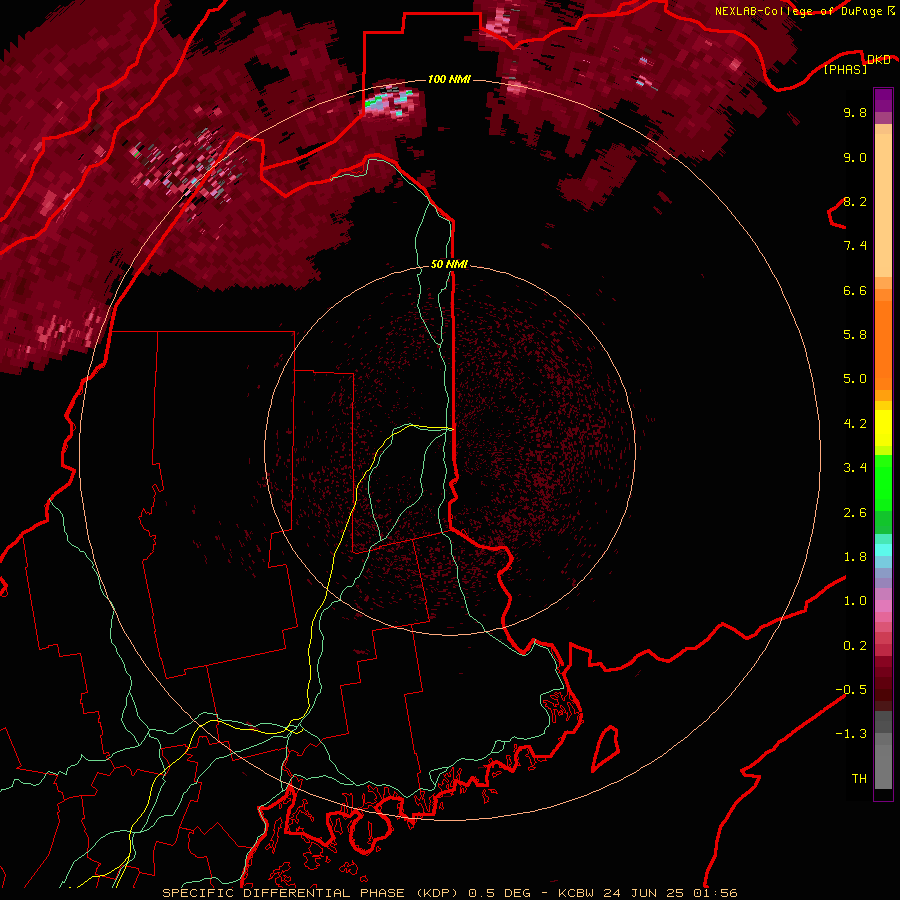The image size is (900, 900).
Task: Click the 7.4 scale value
Action: coord(855,246)
